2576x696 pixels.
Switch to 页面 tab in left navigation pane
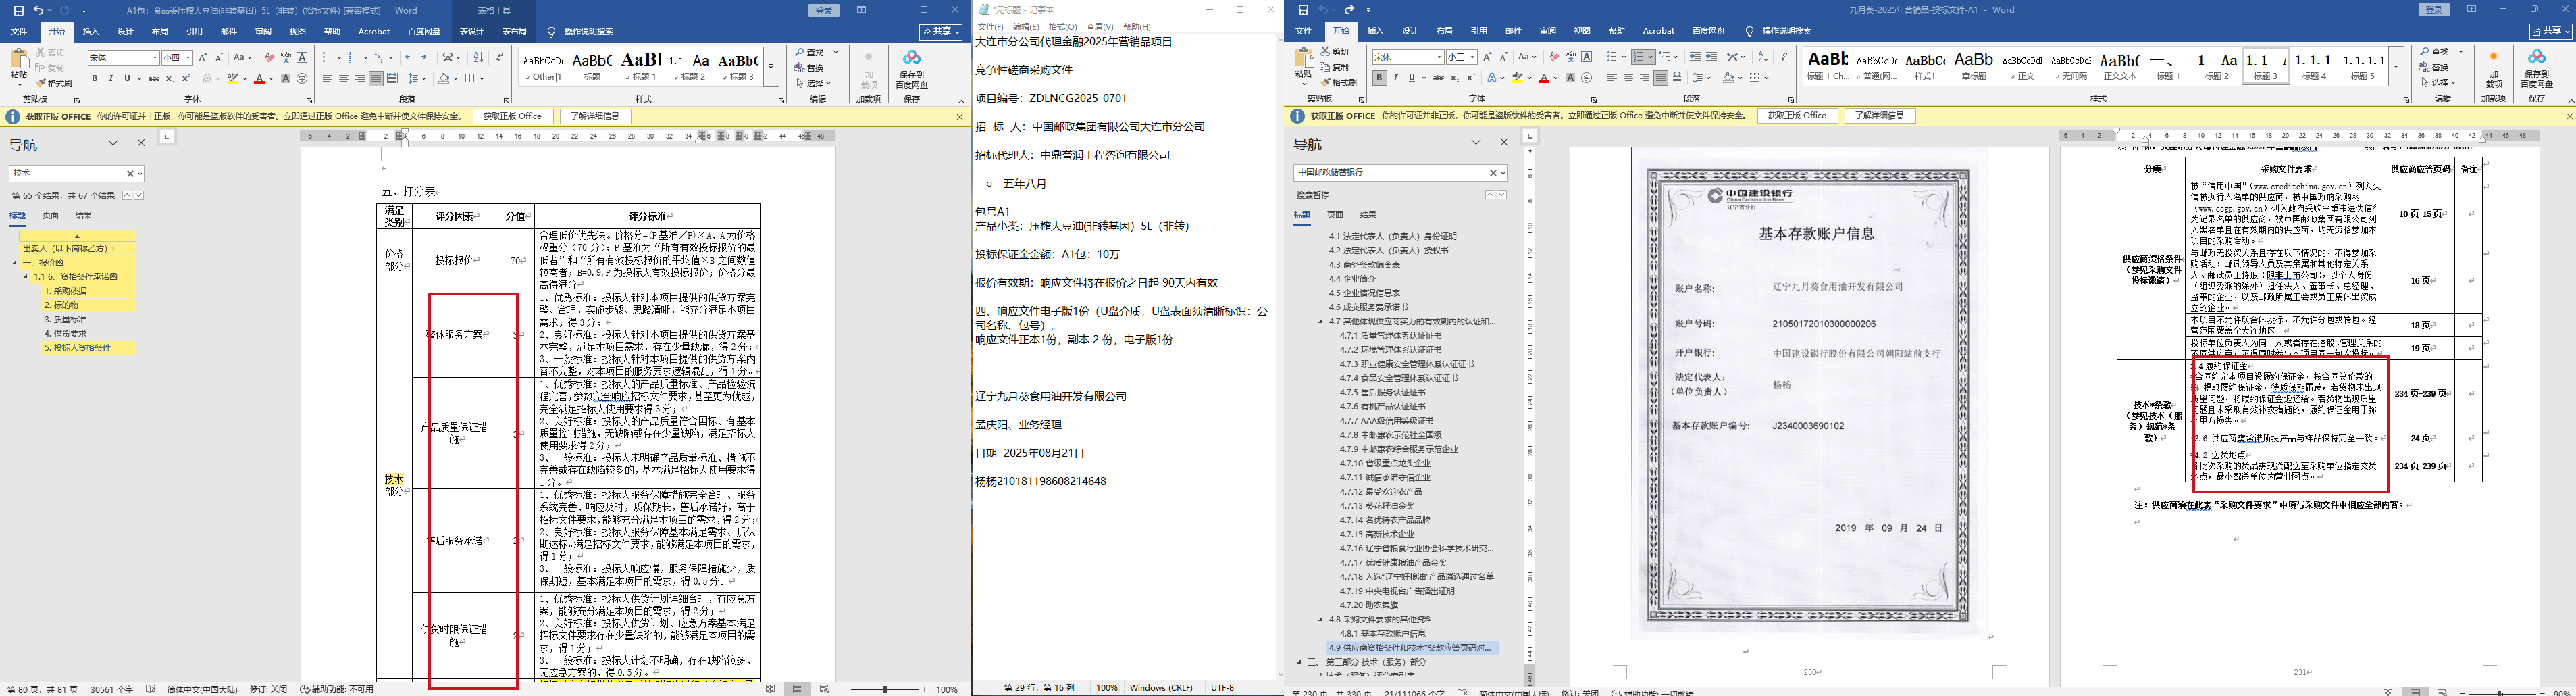[x=50, y=215]
